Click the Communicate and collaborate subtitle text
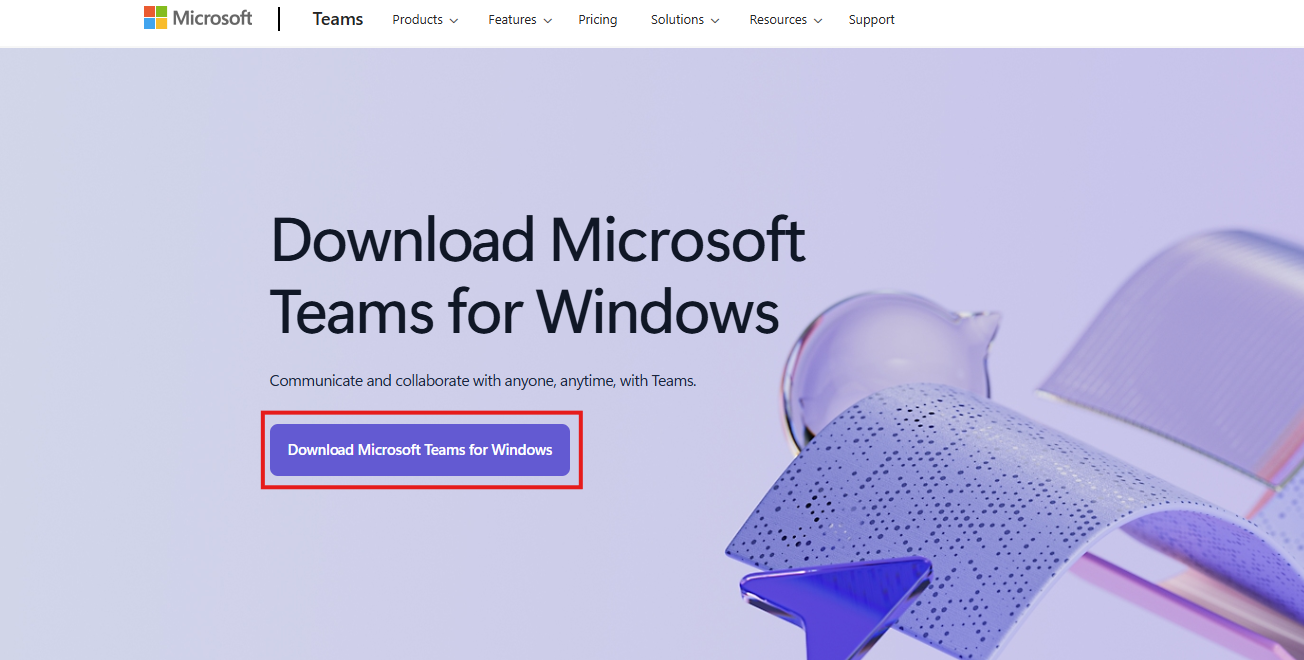The image size is (1304, 660). point(483,381)
